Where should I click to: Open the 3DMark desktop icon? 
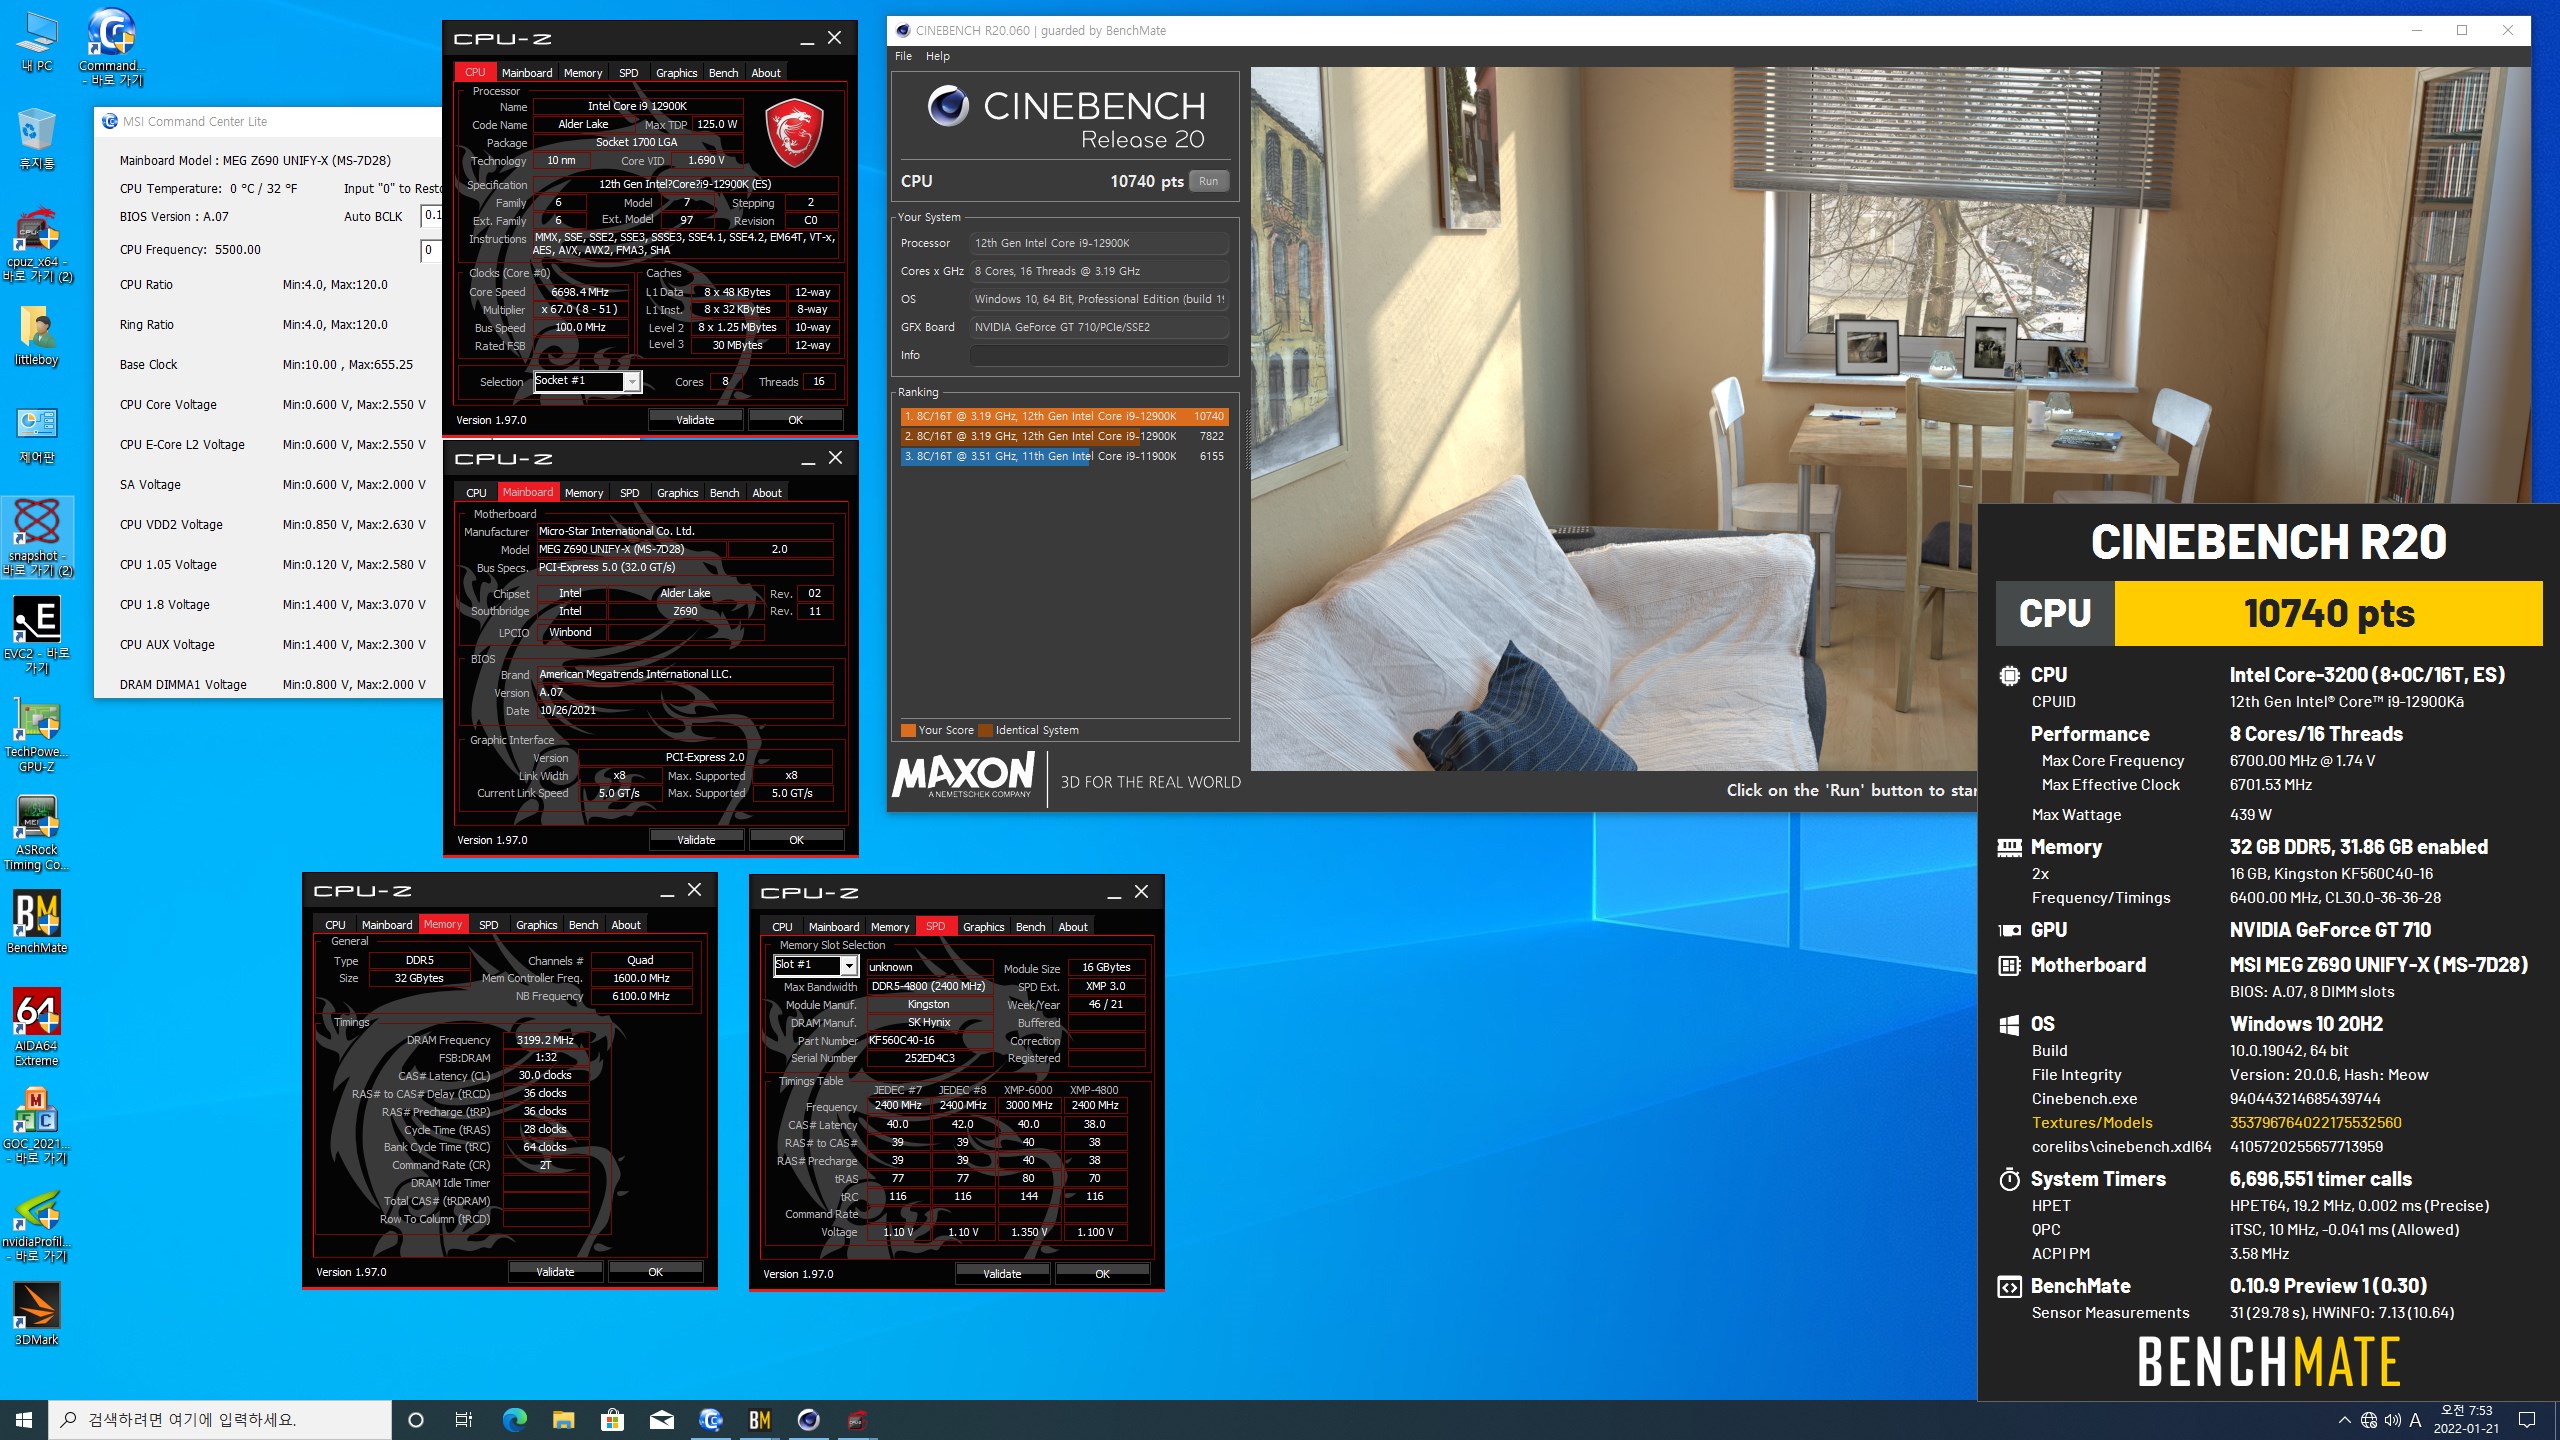click(x=37, y=1314)
